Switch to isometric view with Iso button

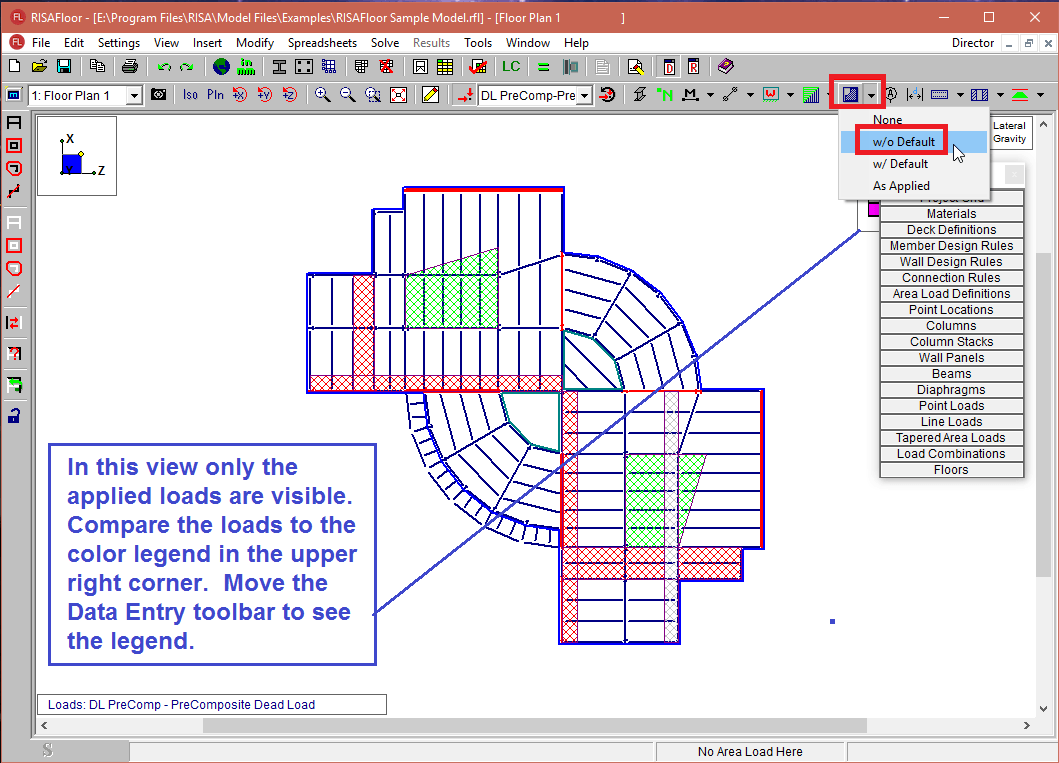pos(190,95)
